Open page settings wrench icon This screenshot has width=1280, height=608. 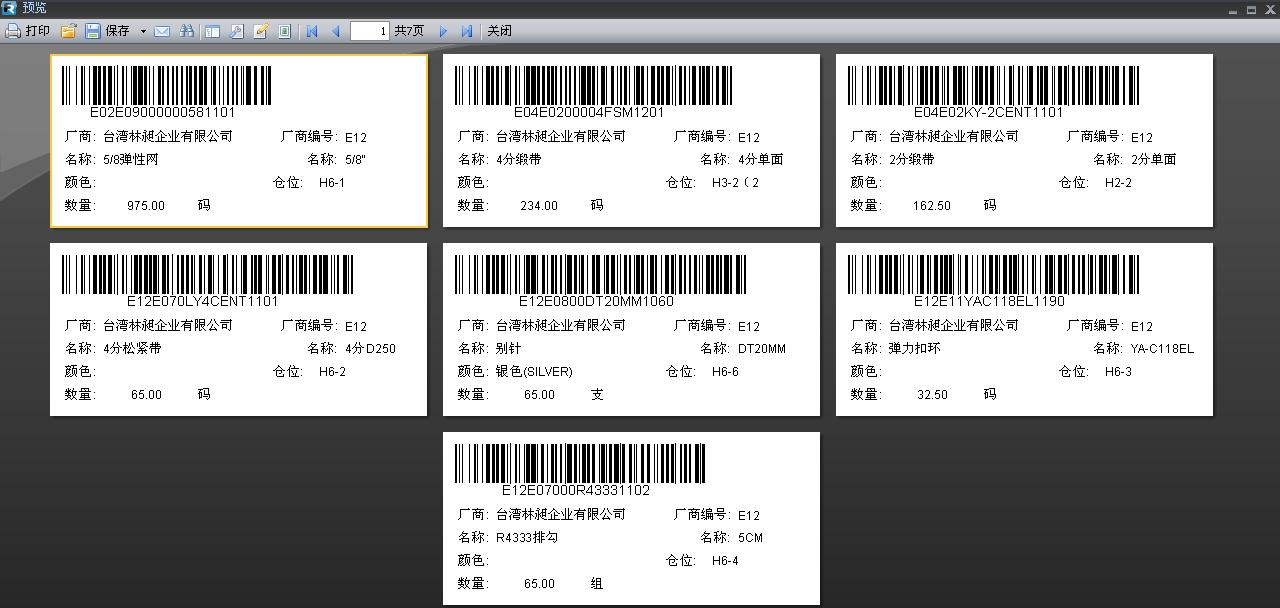(x=236, y=31)
